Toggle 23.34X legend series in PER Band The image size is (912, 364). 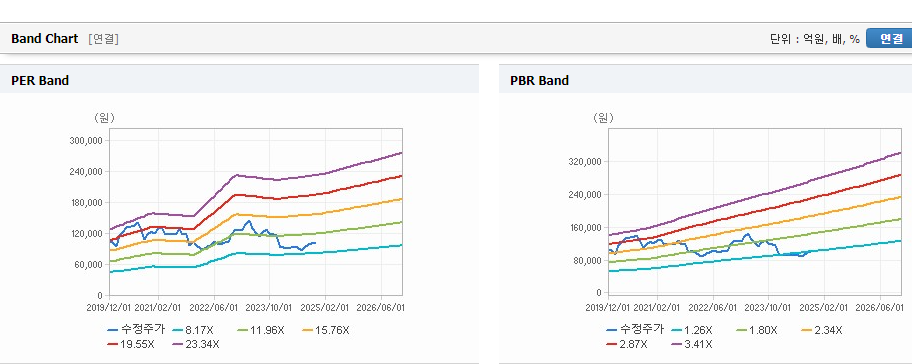(x=196, y=344)
